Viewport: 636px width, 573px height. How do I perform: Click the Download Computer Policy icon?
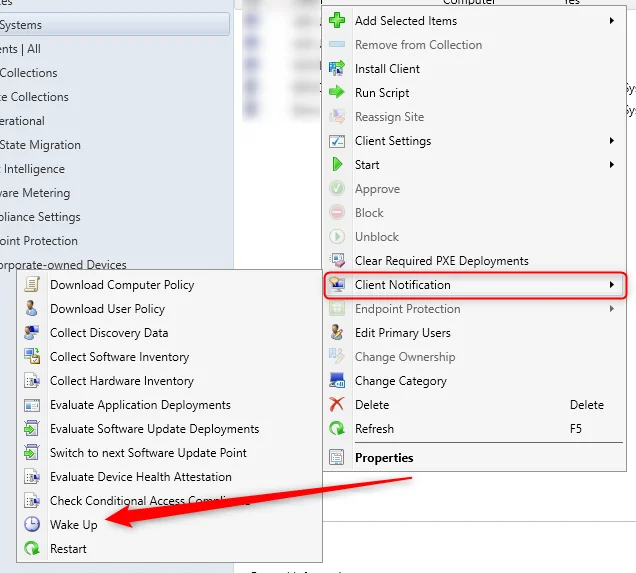click(x=32, y=285)
